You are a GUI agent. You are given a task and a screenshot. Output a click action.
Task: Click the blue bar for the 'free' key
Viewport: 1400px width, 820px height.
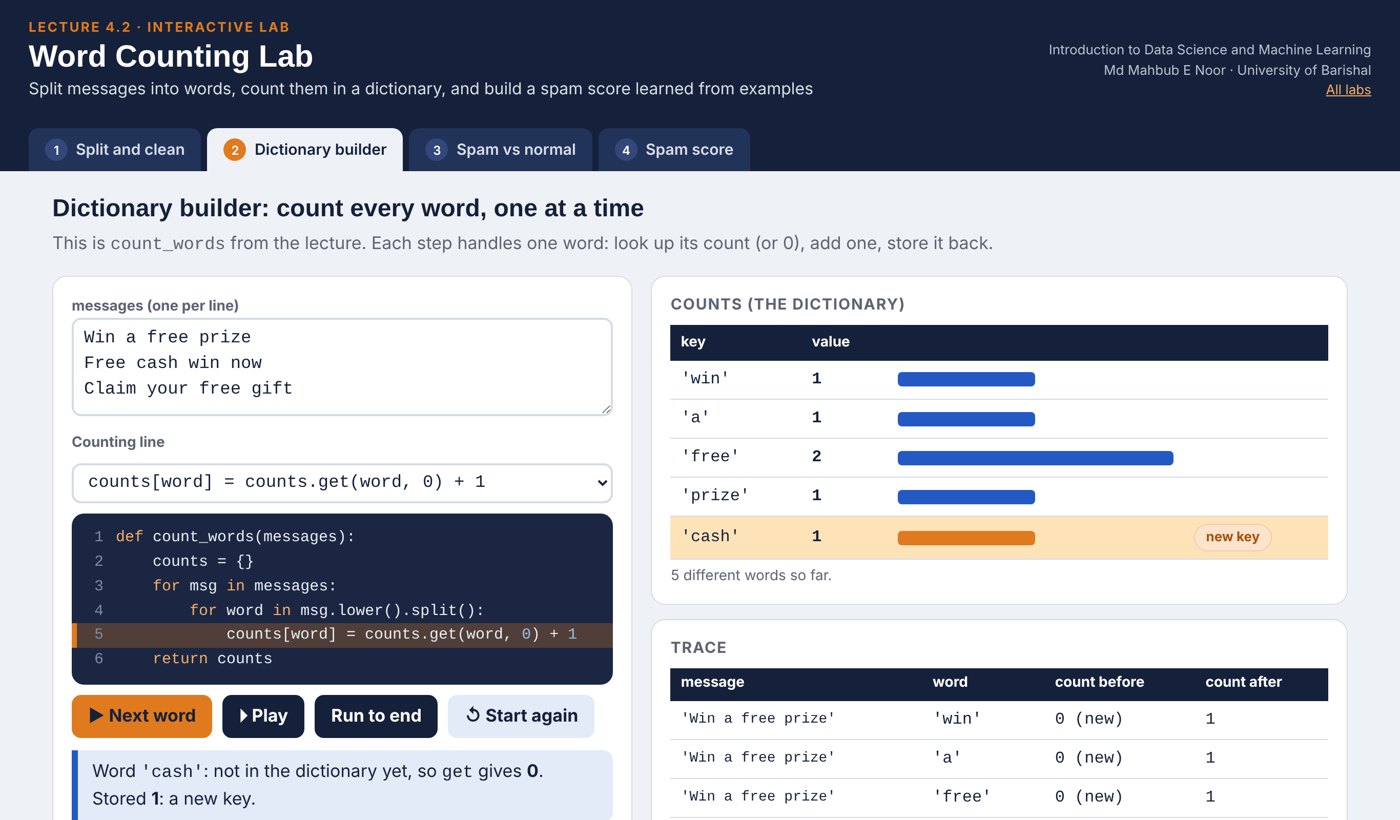[1035, 458]
